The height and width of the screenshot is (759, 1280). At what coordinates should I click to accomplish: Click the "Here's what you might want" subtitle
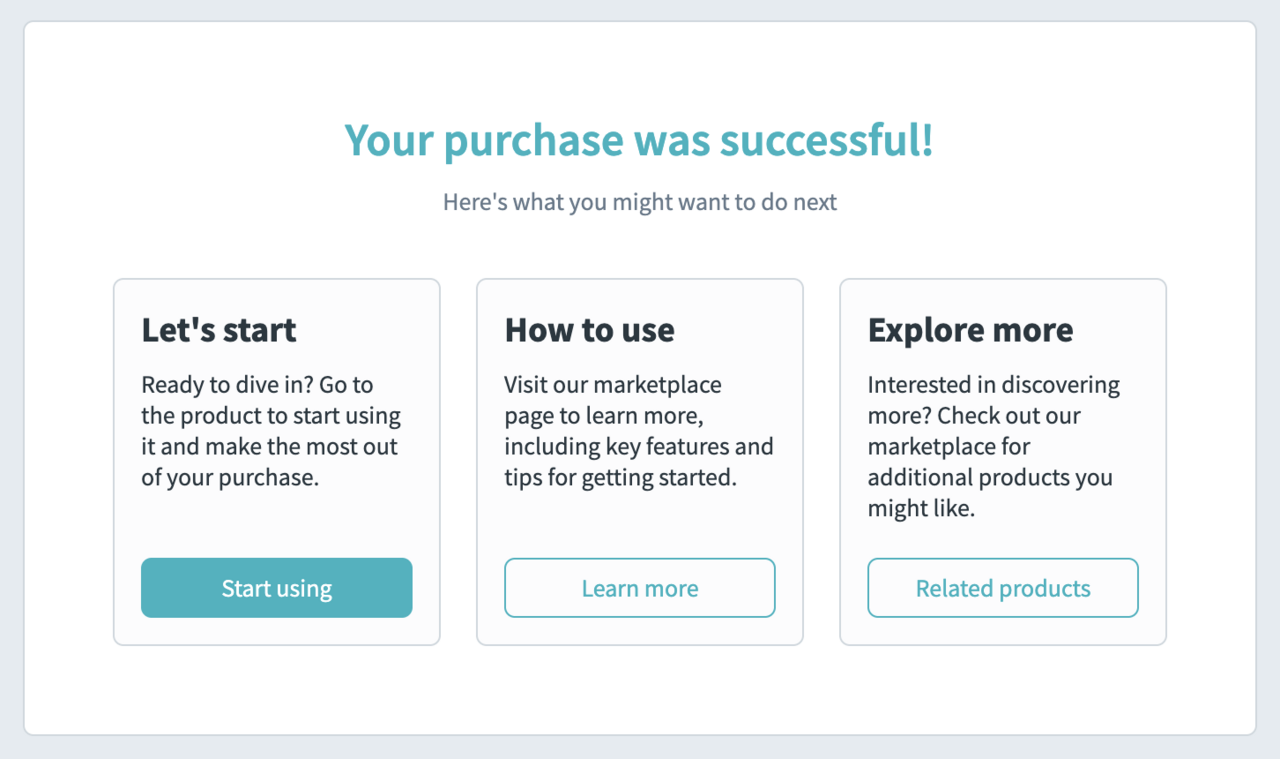point(640,202)
